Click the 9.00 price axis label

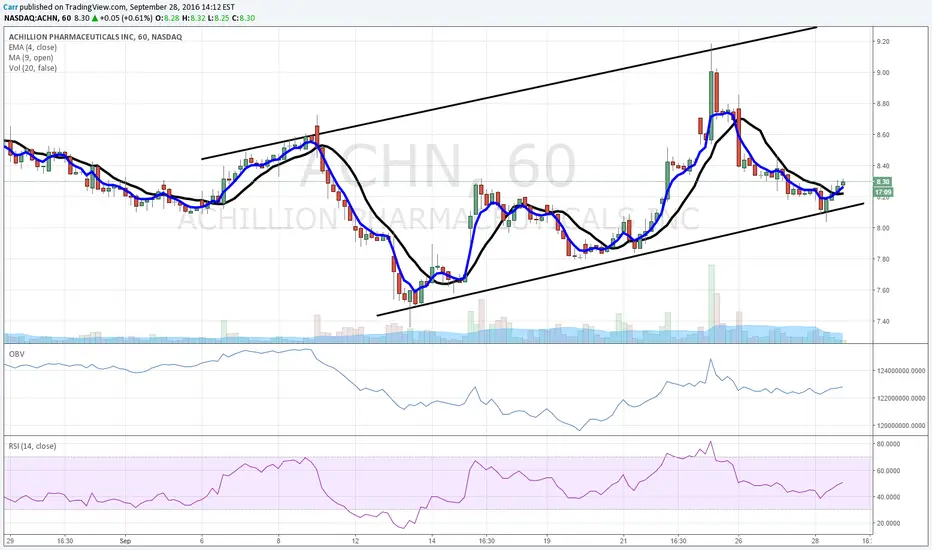click(883, 73)
